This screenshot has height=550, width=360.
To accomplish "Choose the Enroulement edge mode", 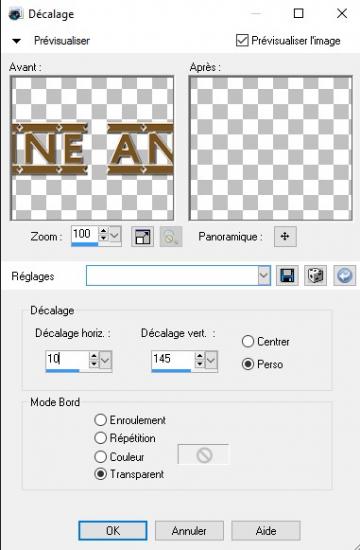I will [x=100, y=420].
